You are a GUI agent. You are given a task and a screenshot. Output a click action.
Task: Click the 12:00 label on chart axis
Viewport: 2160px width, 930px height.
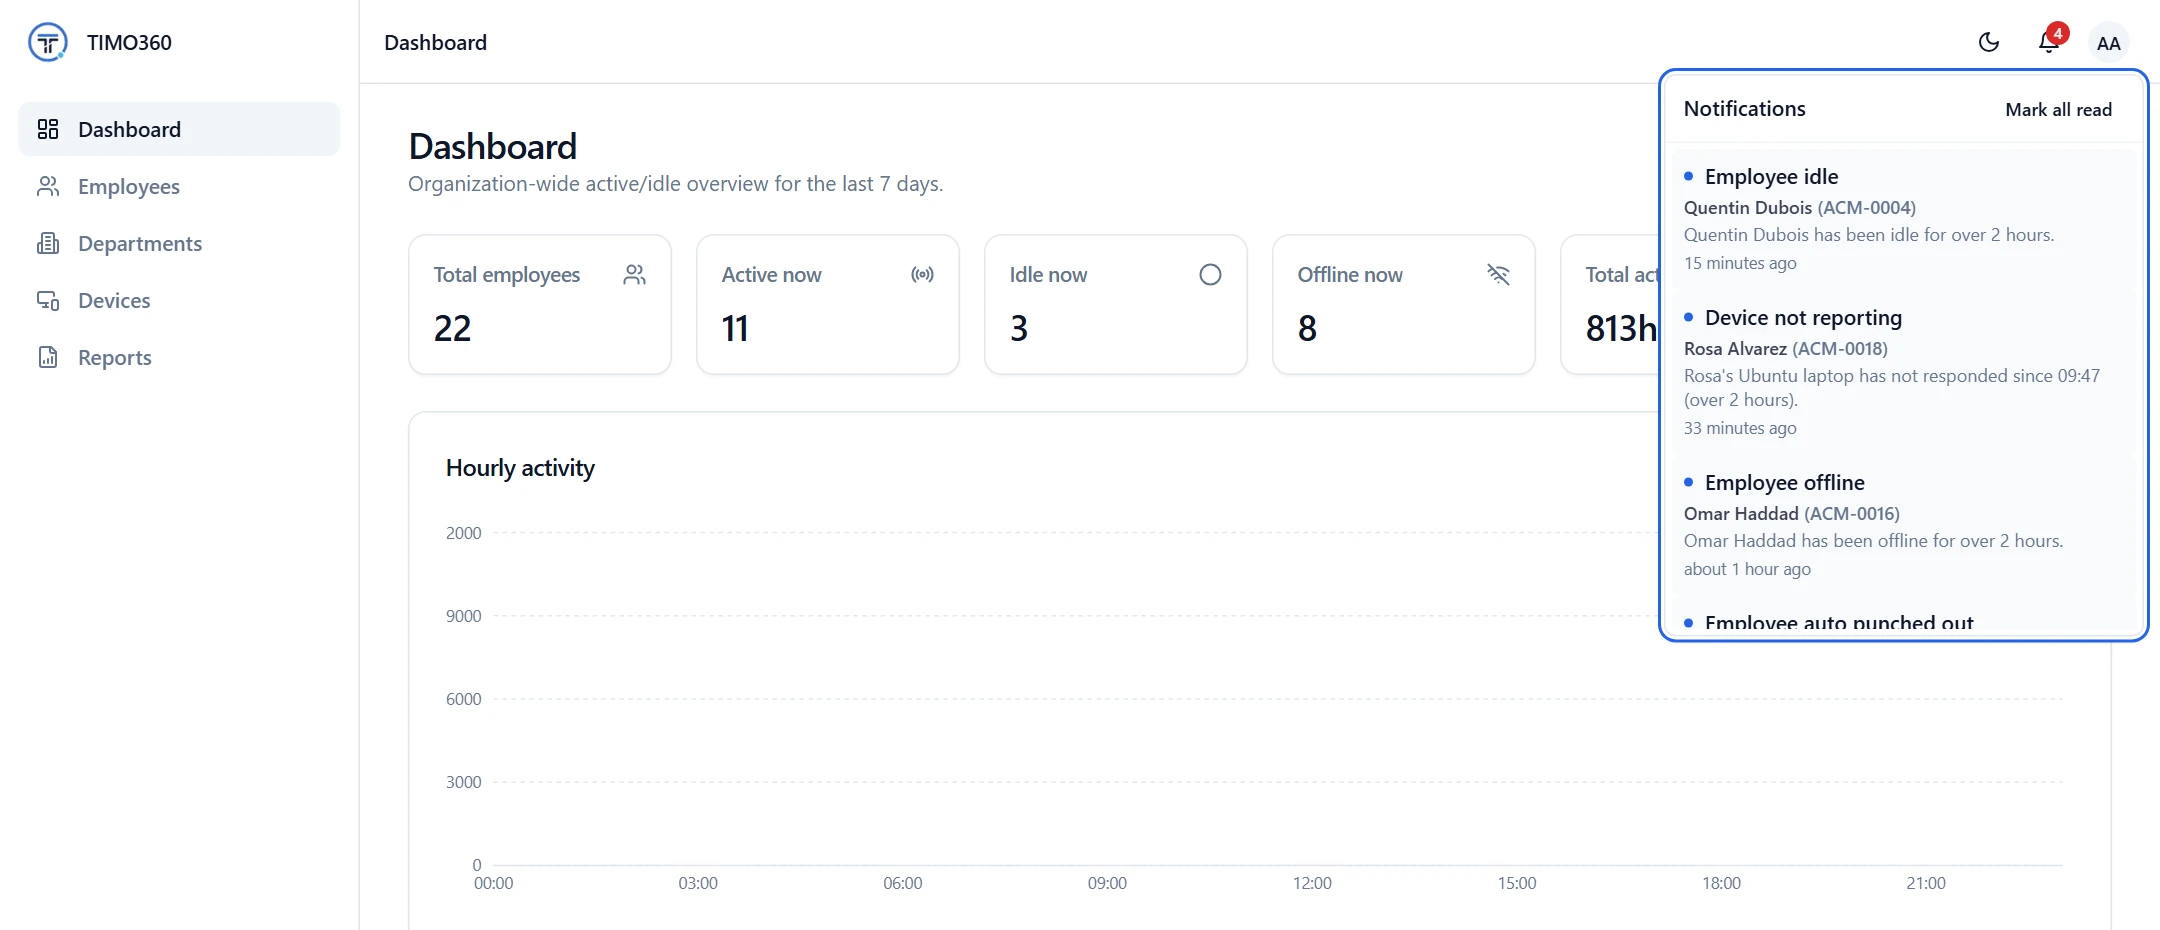1312,883
